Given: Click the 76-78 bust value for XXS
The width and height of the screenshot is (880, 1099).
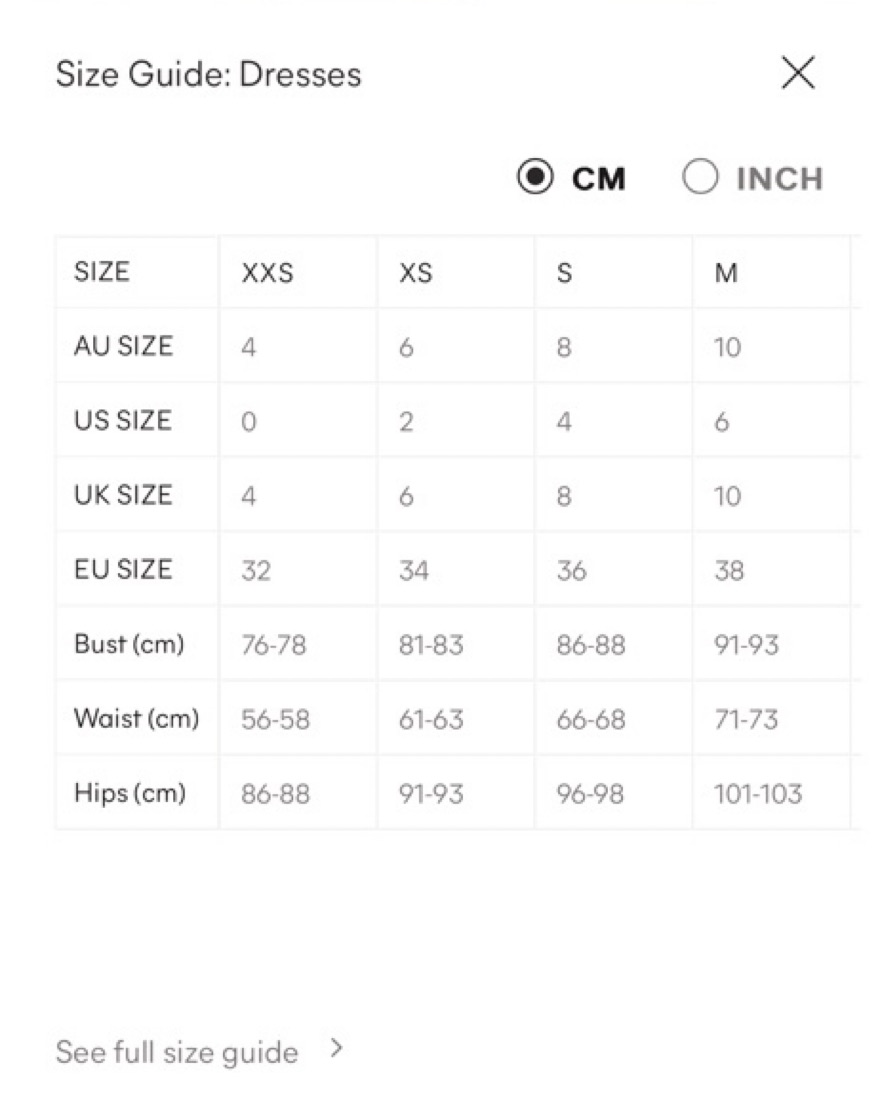Looking at the screenshot, I should click(273, 645).
